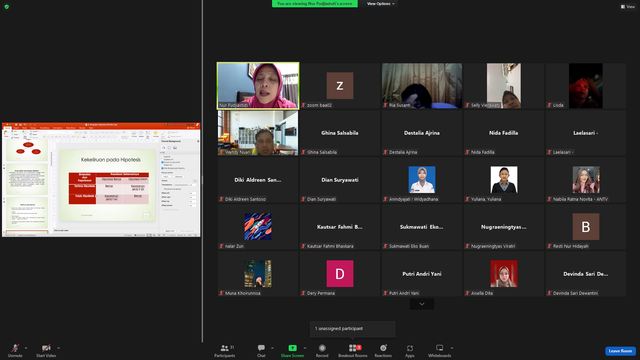Viewport: 640px width, 360px height.
Task: Select Anindyajati I Widyadhana's tile
Action: (x=422, y=180)
